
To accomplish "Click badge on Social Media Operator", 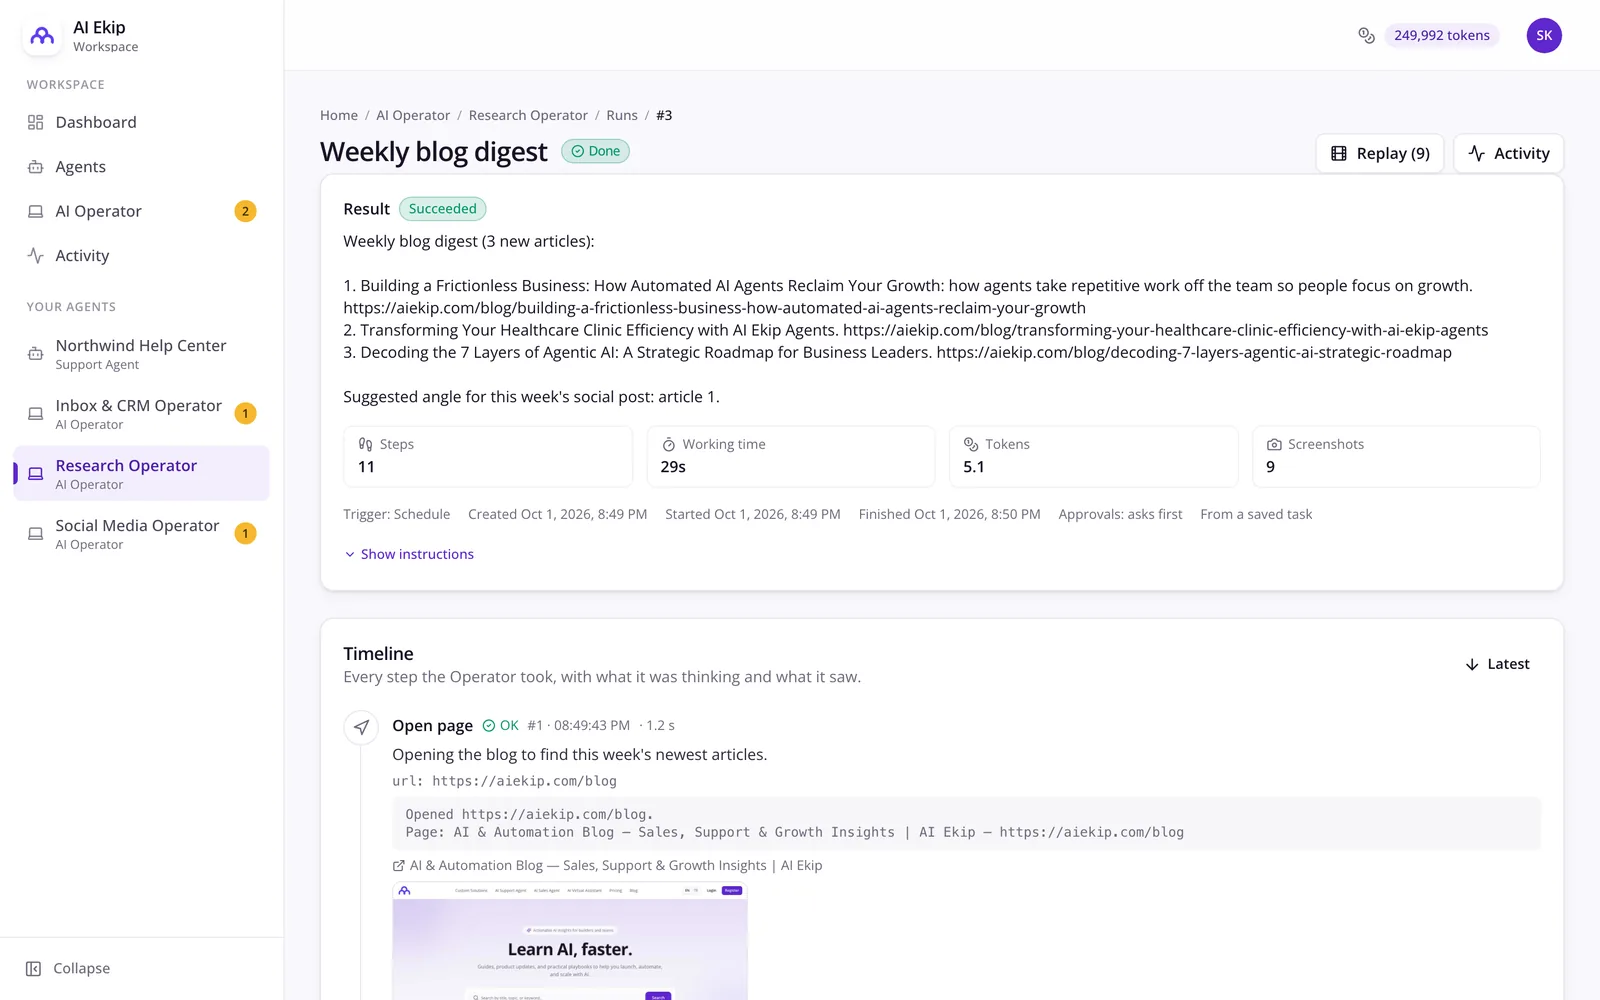I will point(245,534).
